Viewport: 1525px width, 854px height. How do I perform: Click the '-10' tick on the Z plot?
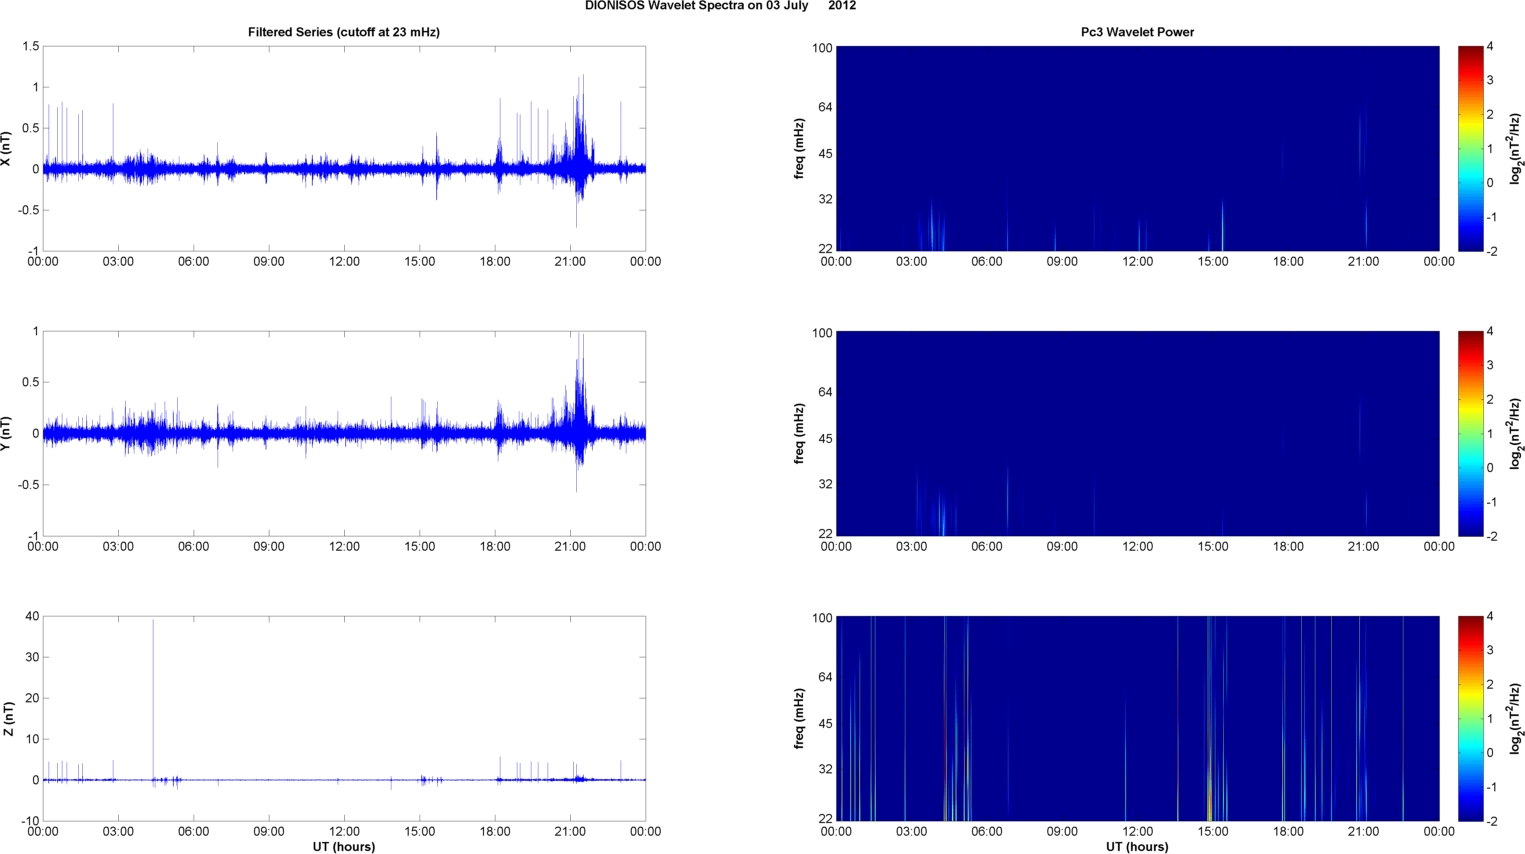[x=31, y=822]
